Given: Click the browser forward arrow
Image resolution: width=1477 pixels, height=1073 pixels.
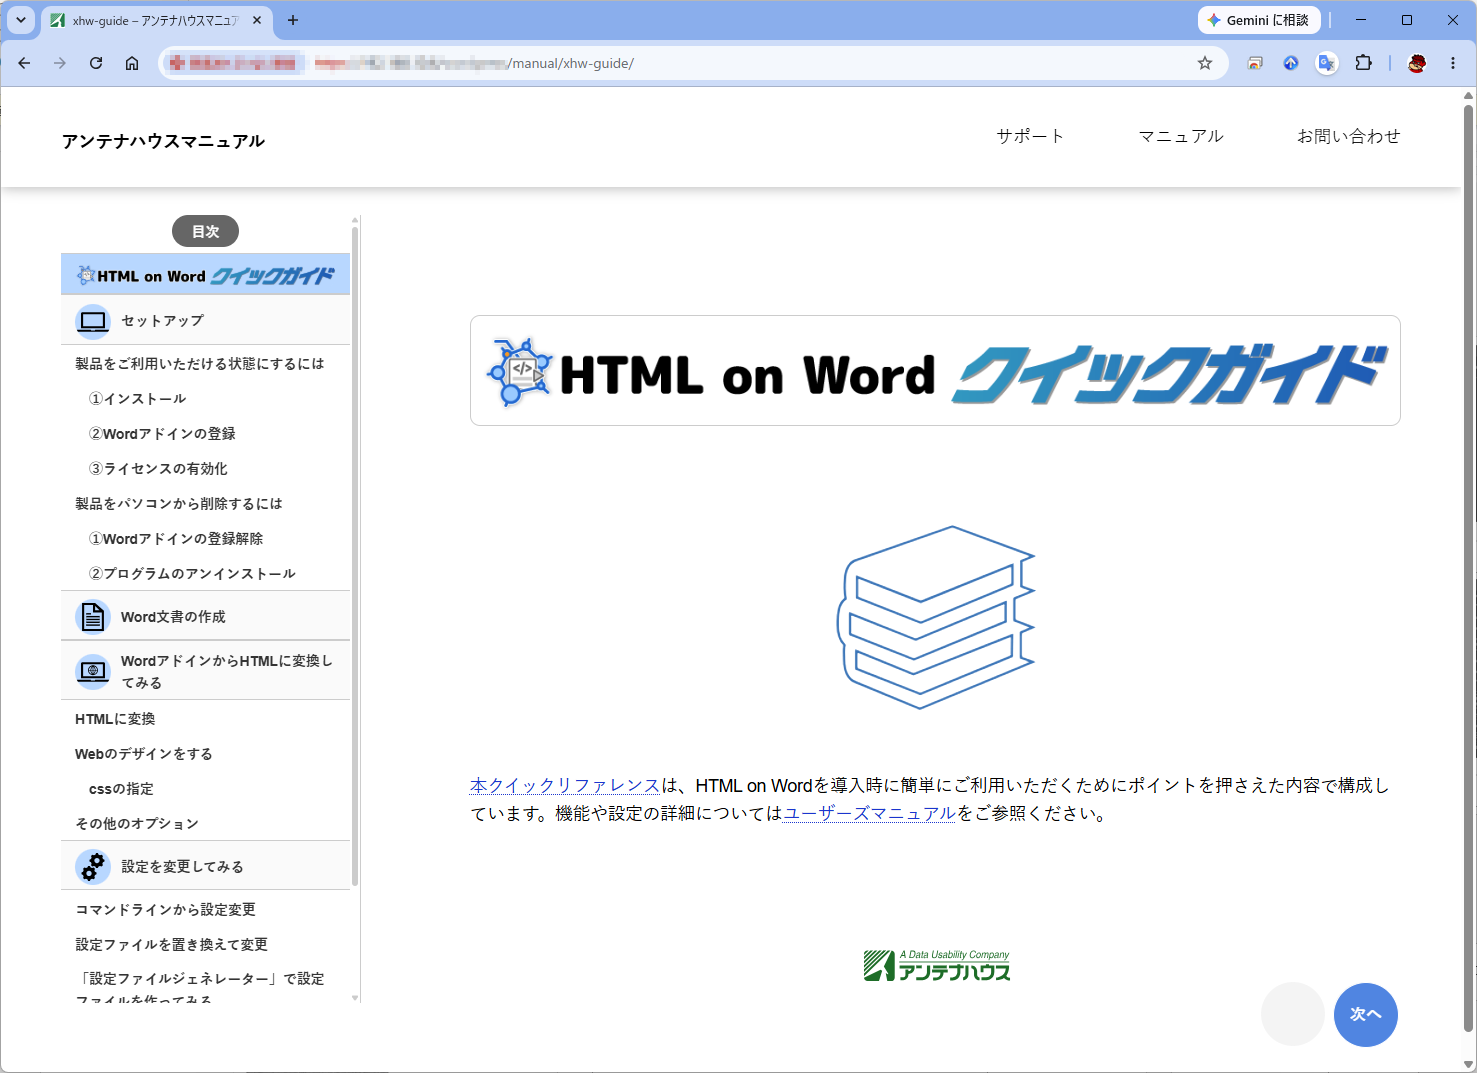Looking at the screenshot, I should point(60,63).
